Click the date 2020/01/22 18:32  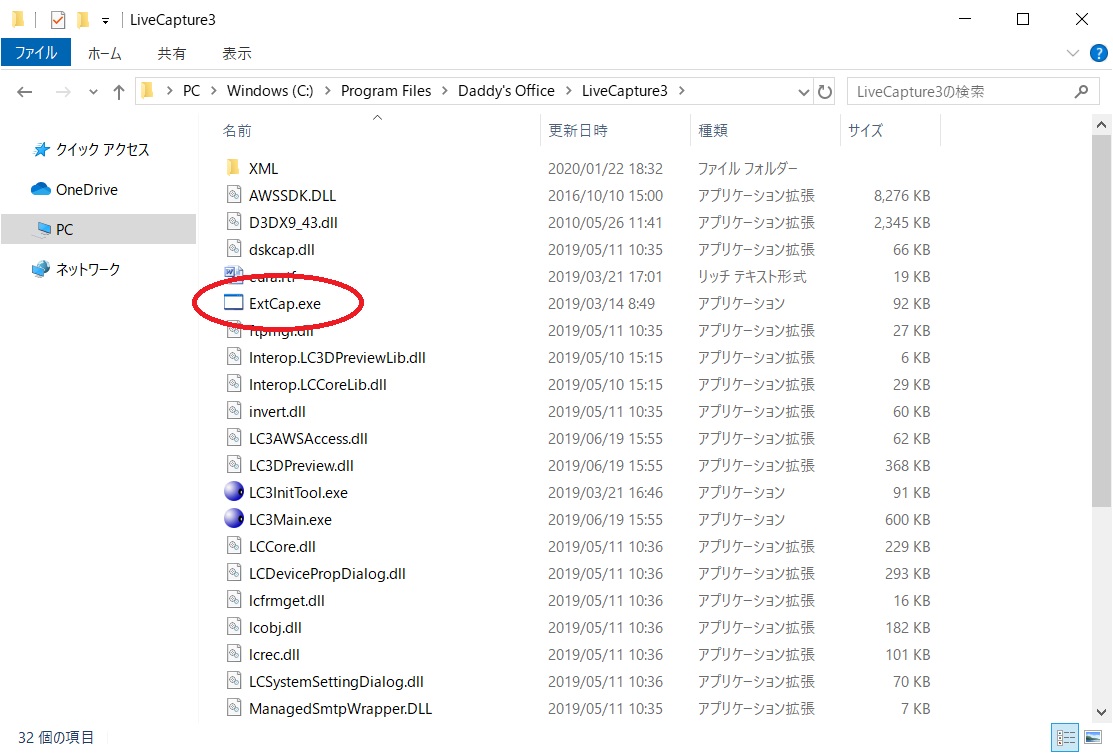[605, 168]
